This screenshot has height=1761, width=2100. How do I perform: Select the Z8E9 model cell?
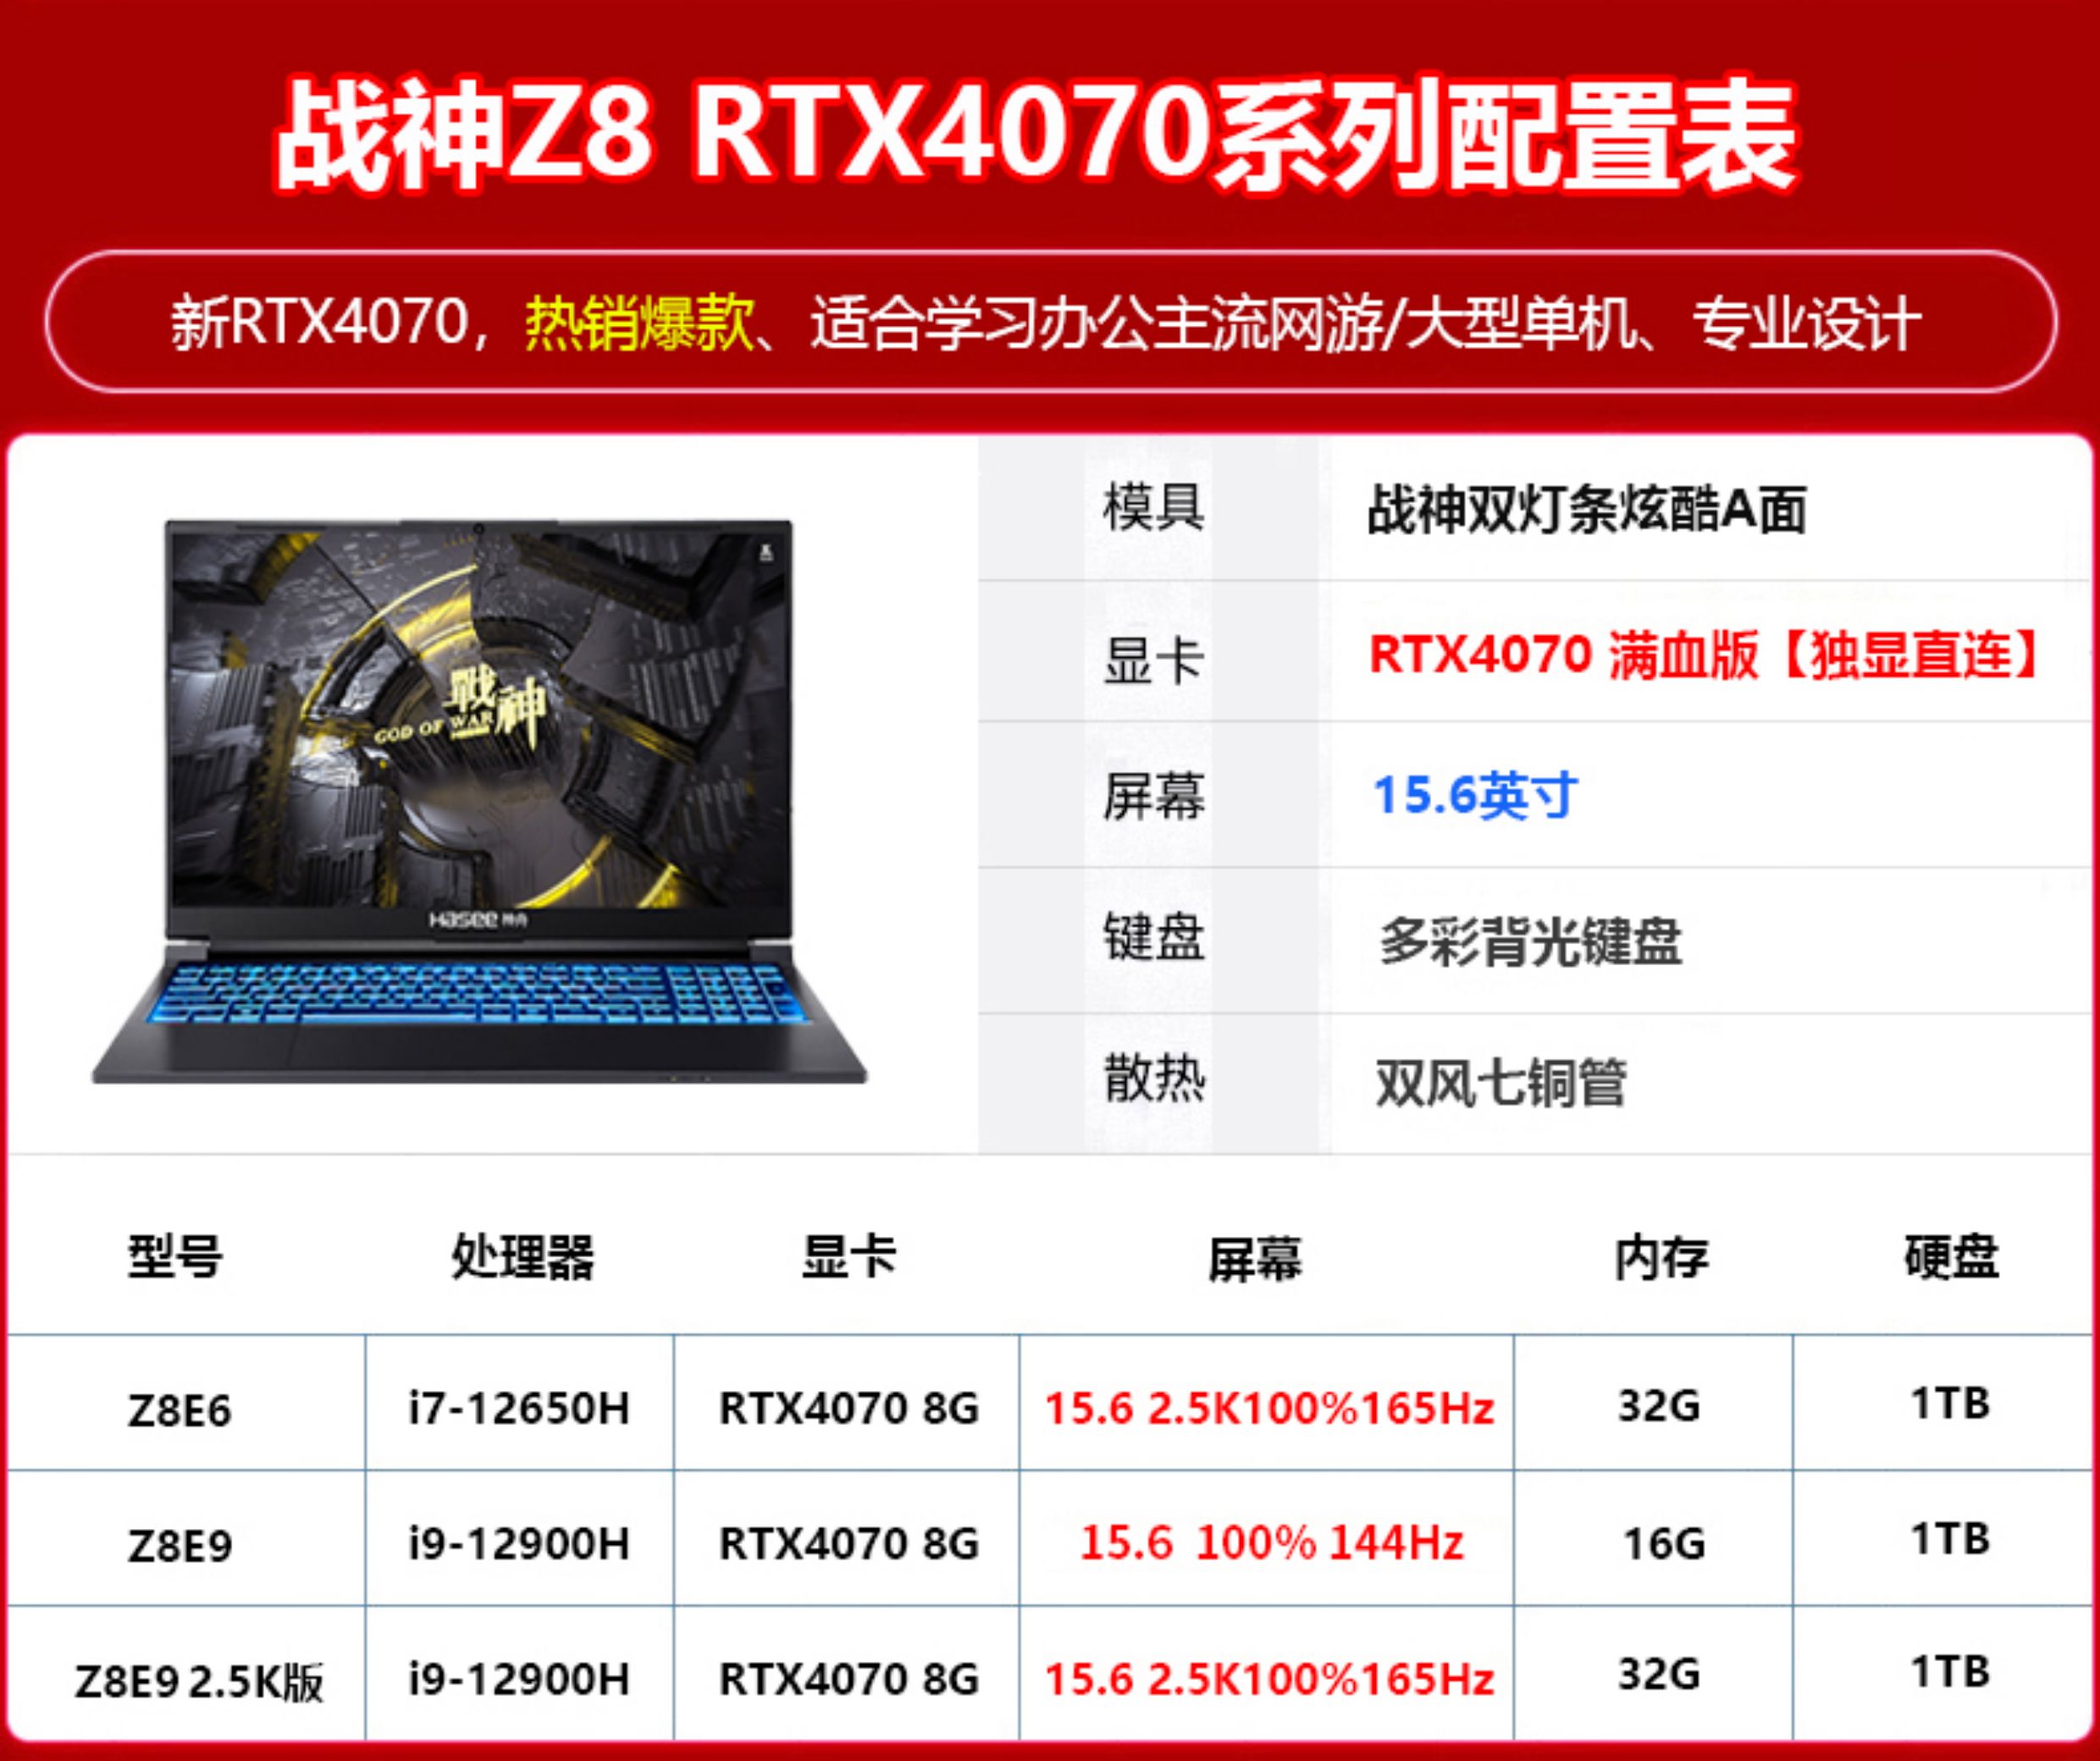[180, 1546]
